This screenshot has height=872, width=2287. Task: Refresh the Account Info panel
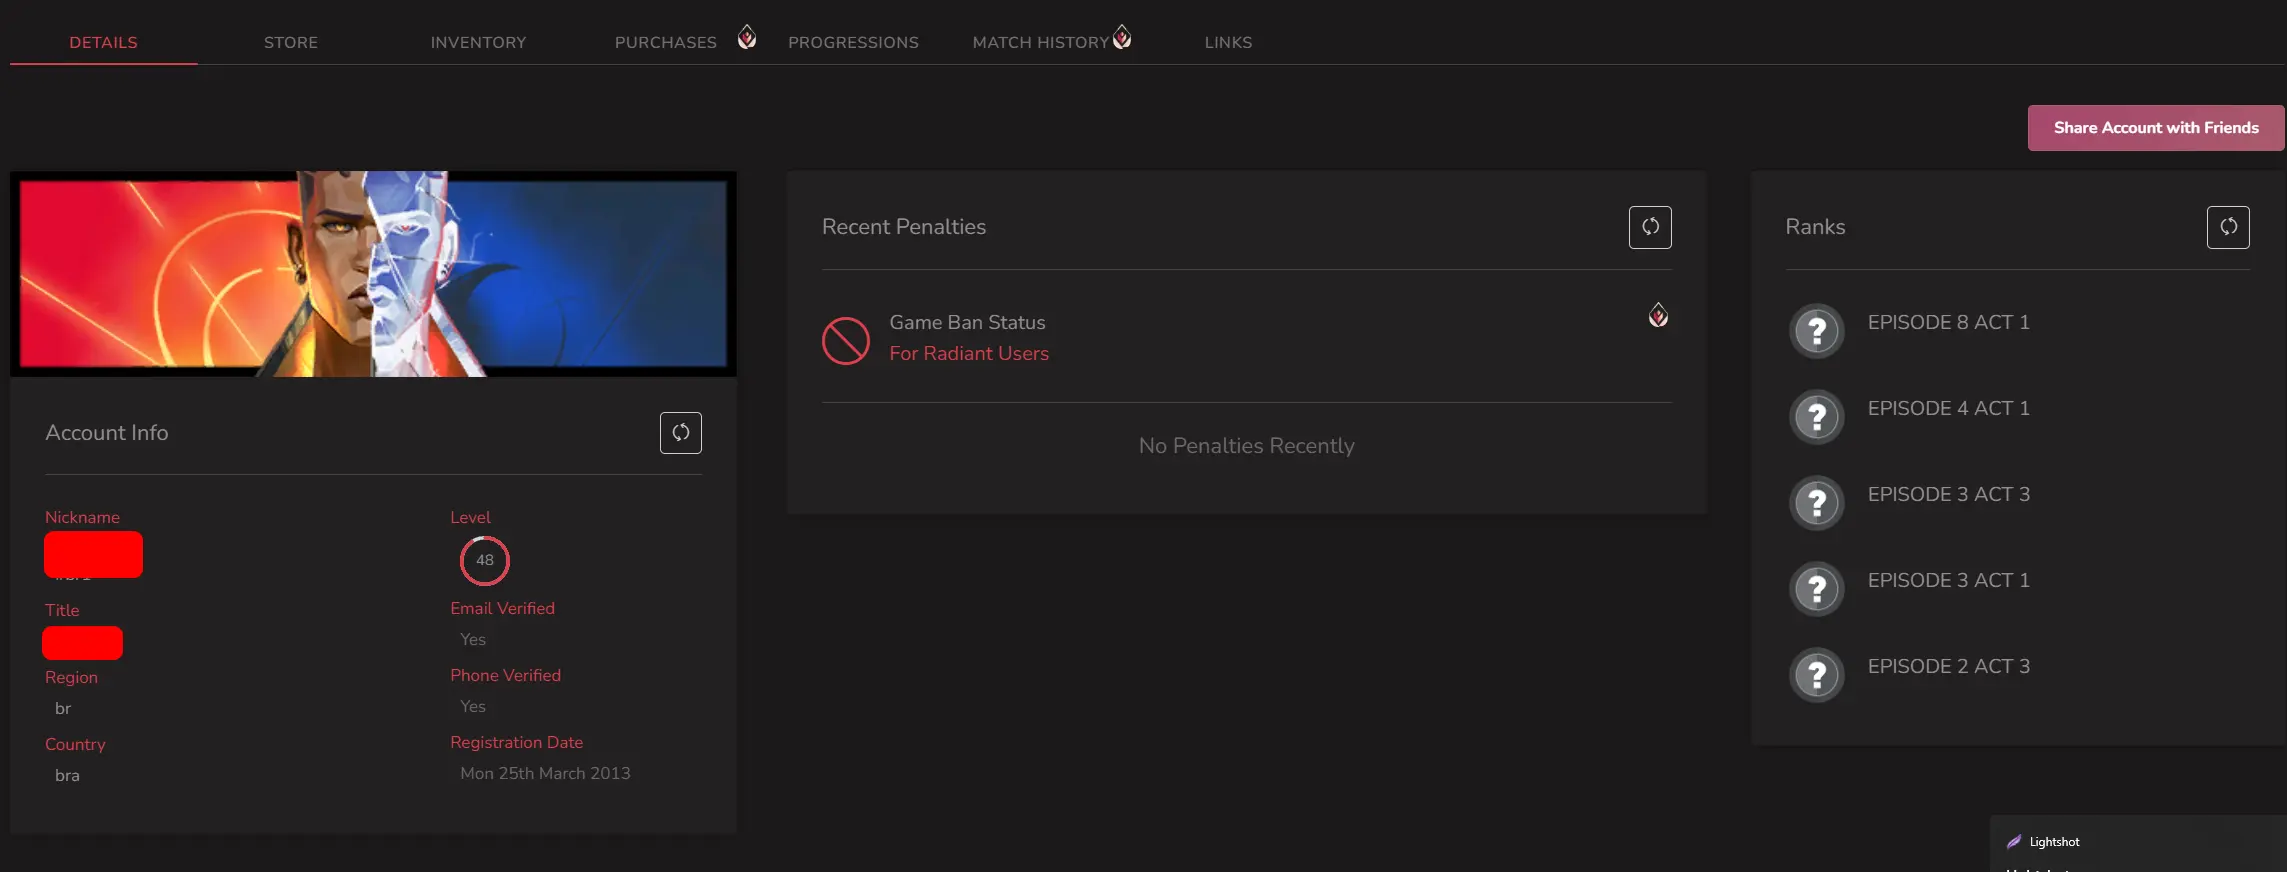coord(680,433)
